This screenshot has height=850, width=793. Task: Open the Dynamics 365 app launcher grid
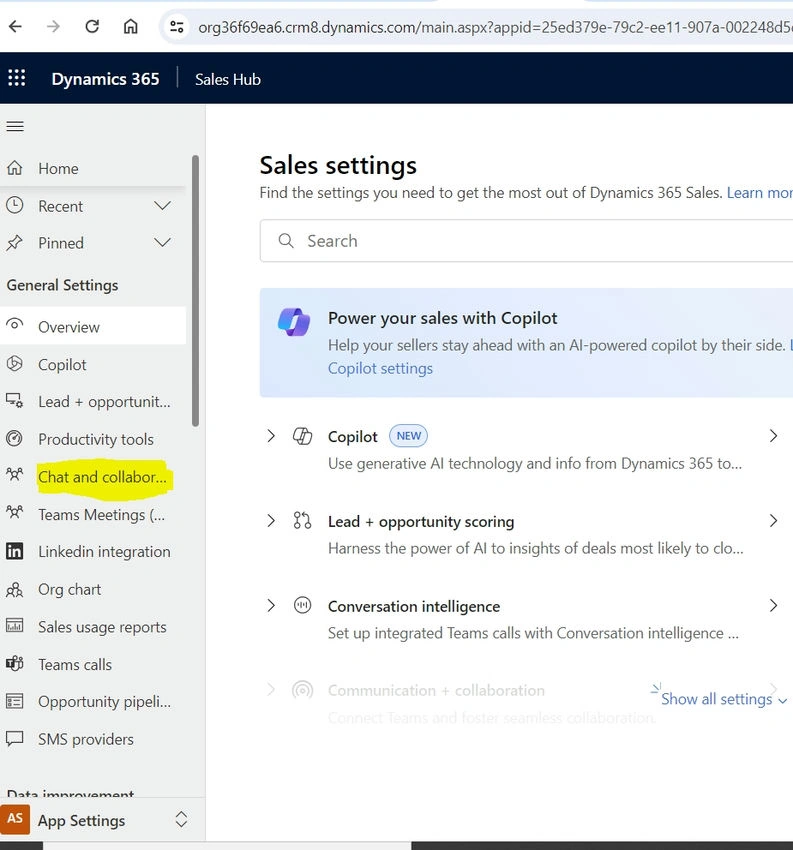pos(17,78)
